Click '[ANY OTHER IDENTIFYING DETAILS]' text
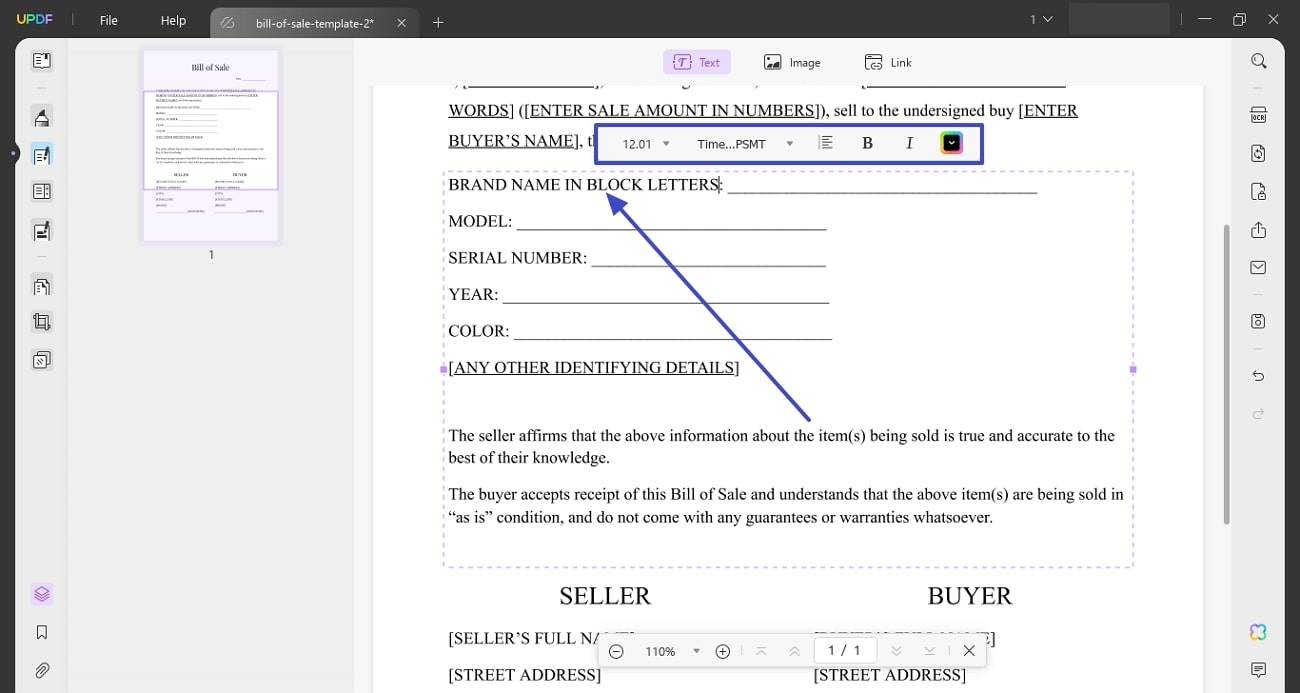The image size is (1300, 693). (x=594, y=368)
